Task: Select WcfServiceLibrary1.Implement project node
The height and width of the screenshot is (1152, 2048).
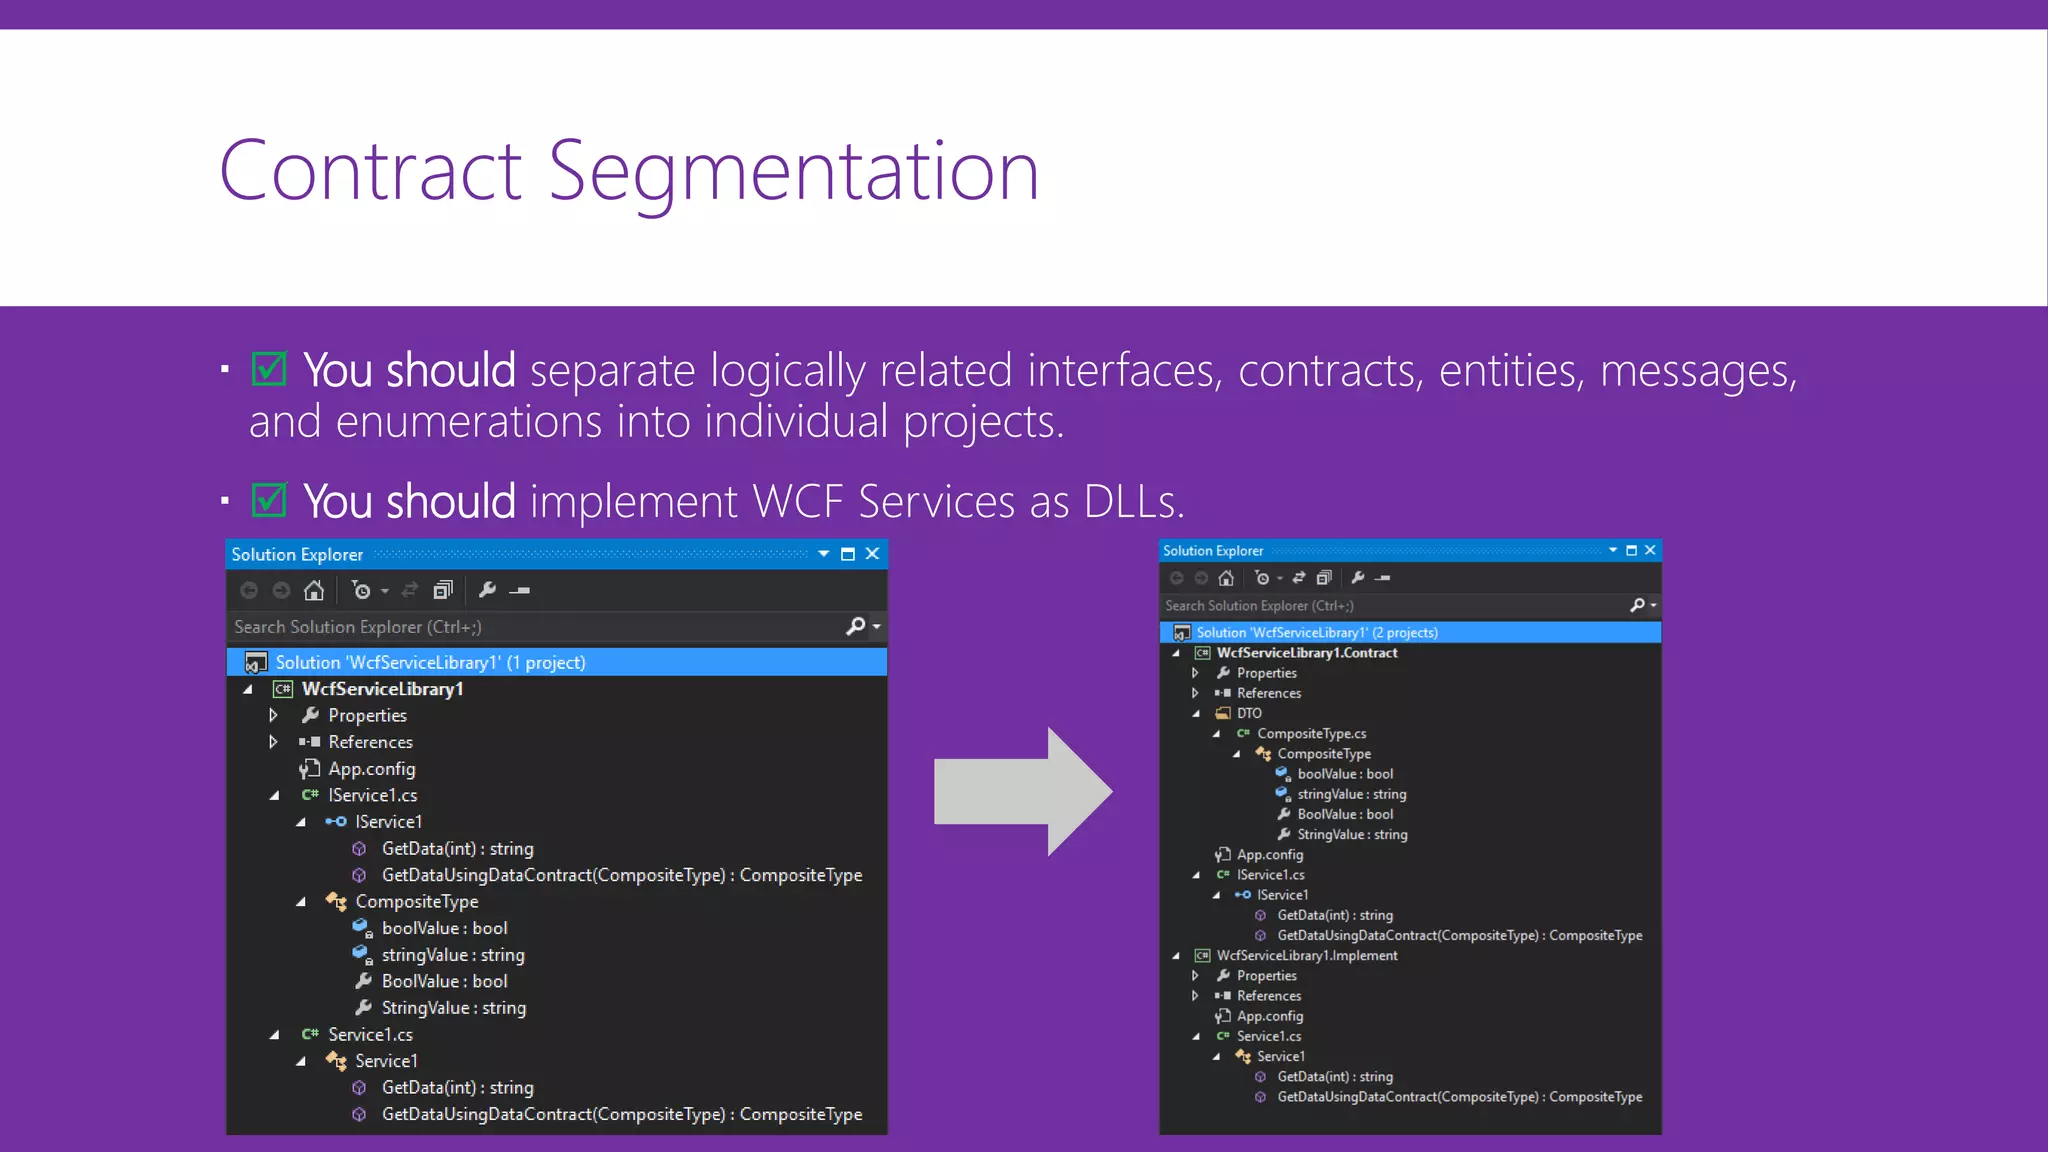Action: coord(1306,956)
